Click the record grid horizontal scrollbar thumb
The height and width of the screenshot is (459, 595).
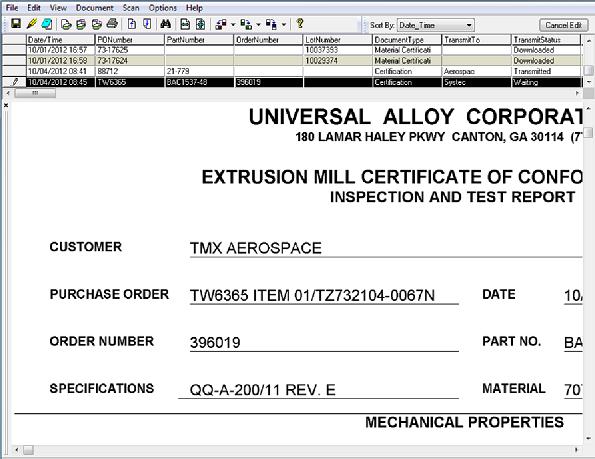(35, 93)
